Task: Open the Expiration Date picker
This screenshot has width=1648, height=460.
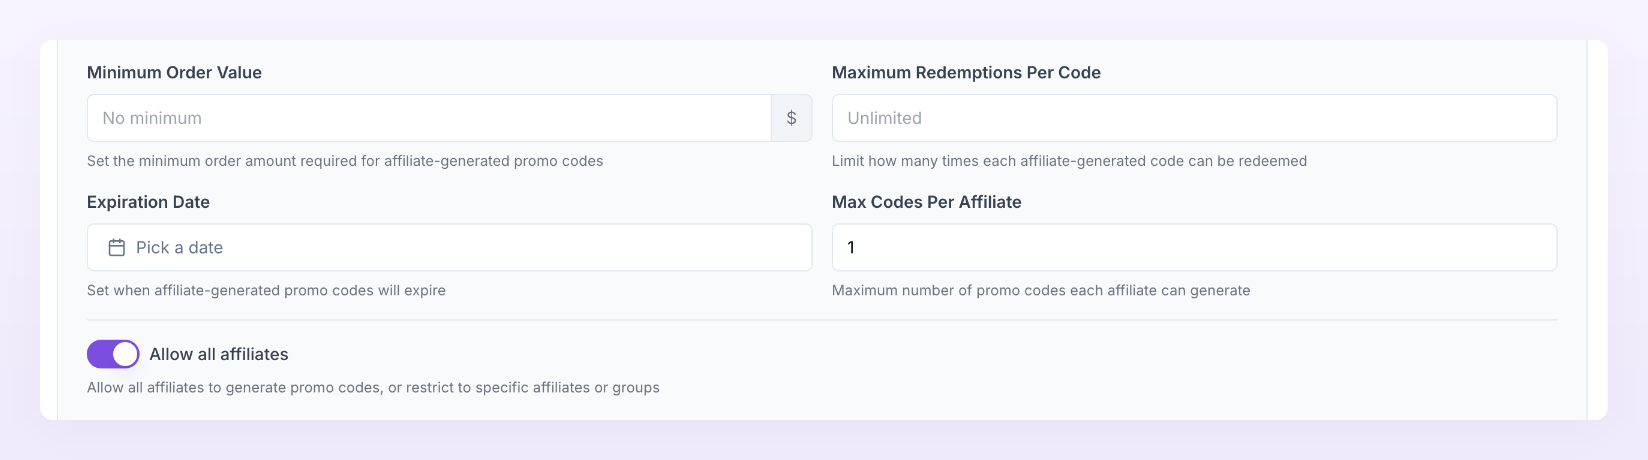Action: (449, 247)
